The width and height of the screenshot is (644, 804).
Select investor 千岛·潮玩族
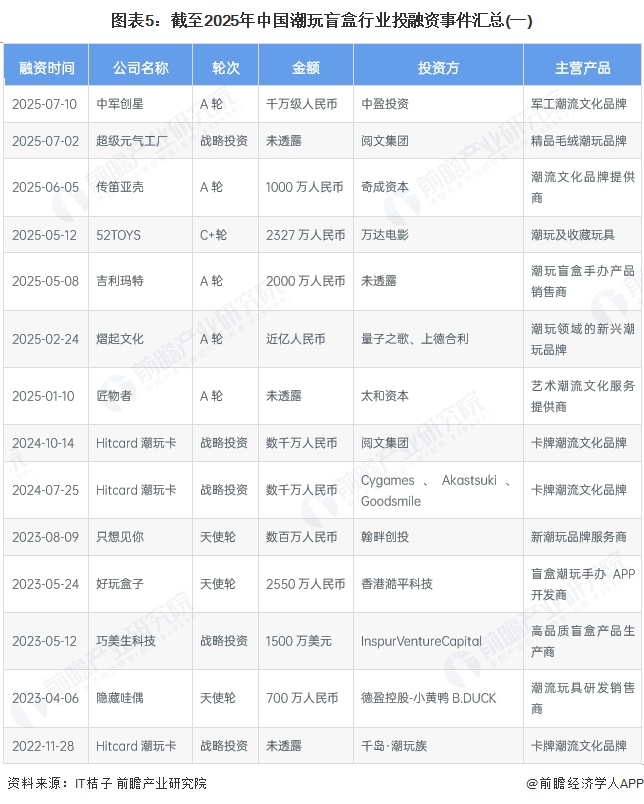pyautogui.click(x=397, y=746)
